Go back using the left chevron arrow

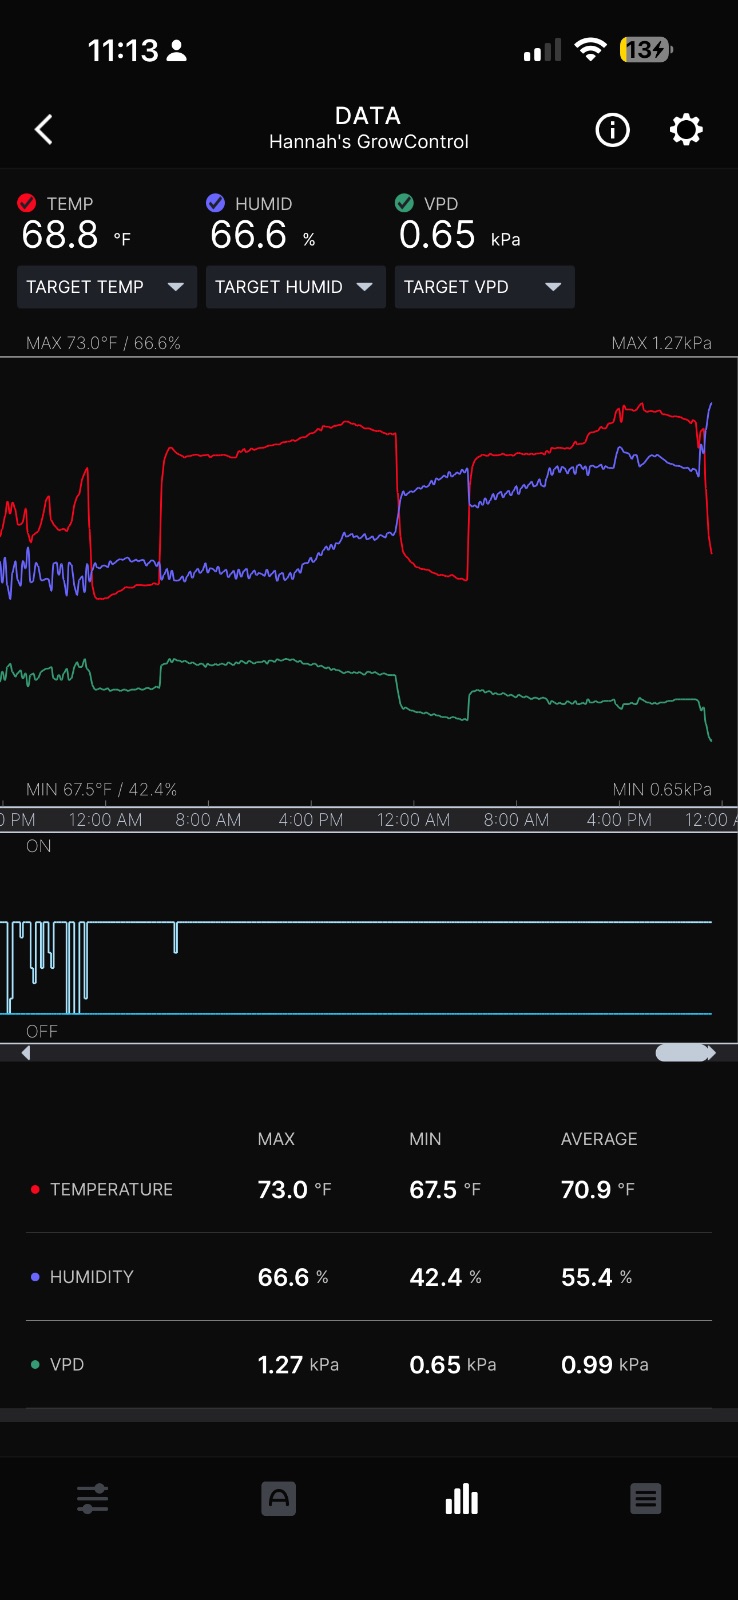point(43,130)
